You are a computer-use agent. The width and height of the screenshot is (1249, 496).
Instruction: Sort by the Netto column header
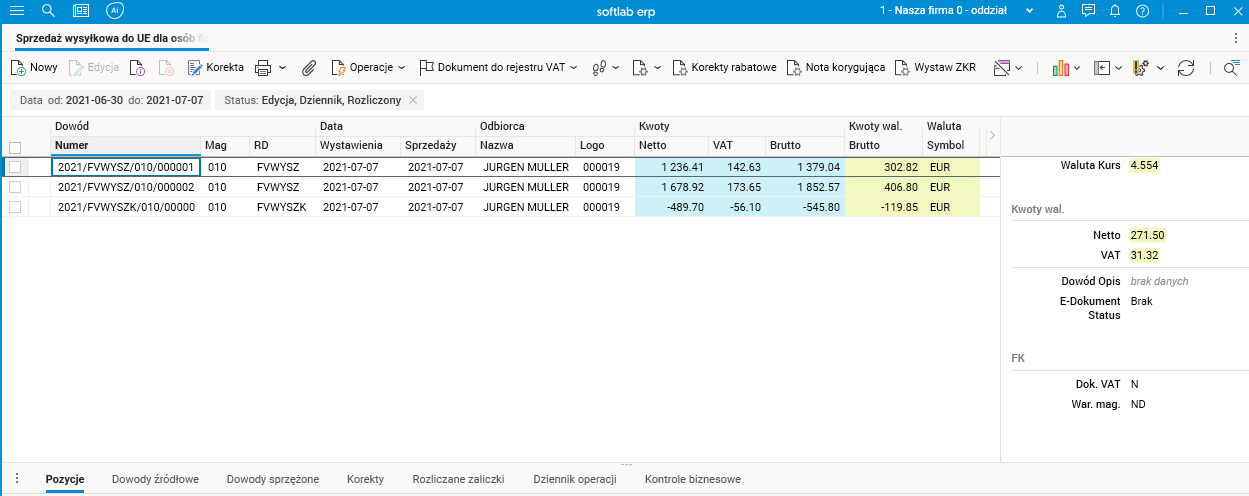[672, 146]
